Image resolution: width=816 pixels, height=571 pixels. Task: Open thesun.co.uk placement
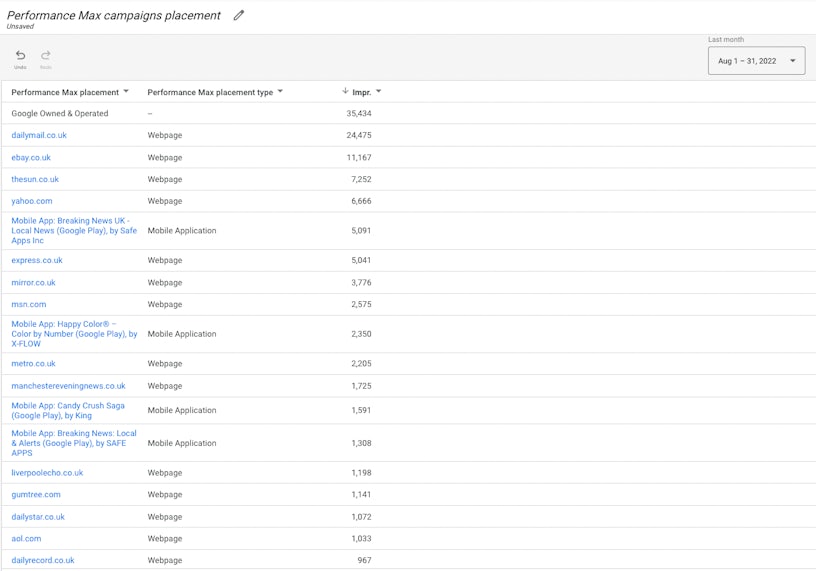(35, 179)
